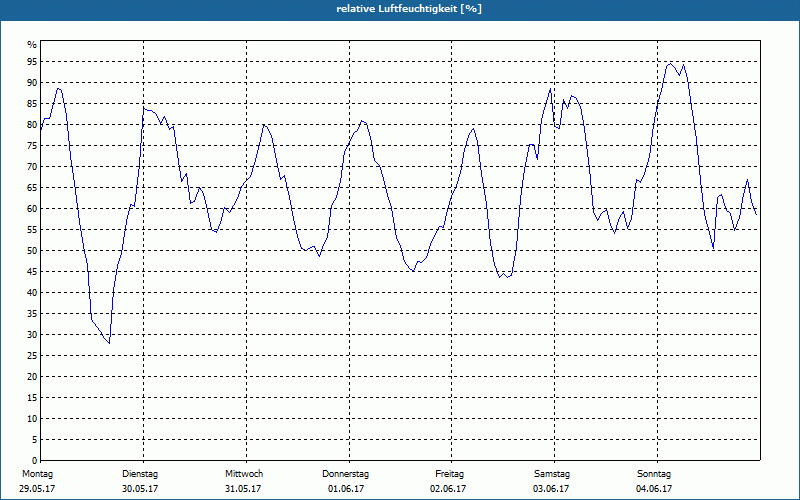This screenshot has height=500, width=800.
Task: Click the y-axis value '35'
Action: click(32, 314)
